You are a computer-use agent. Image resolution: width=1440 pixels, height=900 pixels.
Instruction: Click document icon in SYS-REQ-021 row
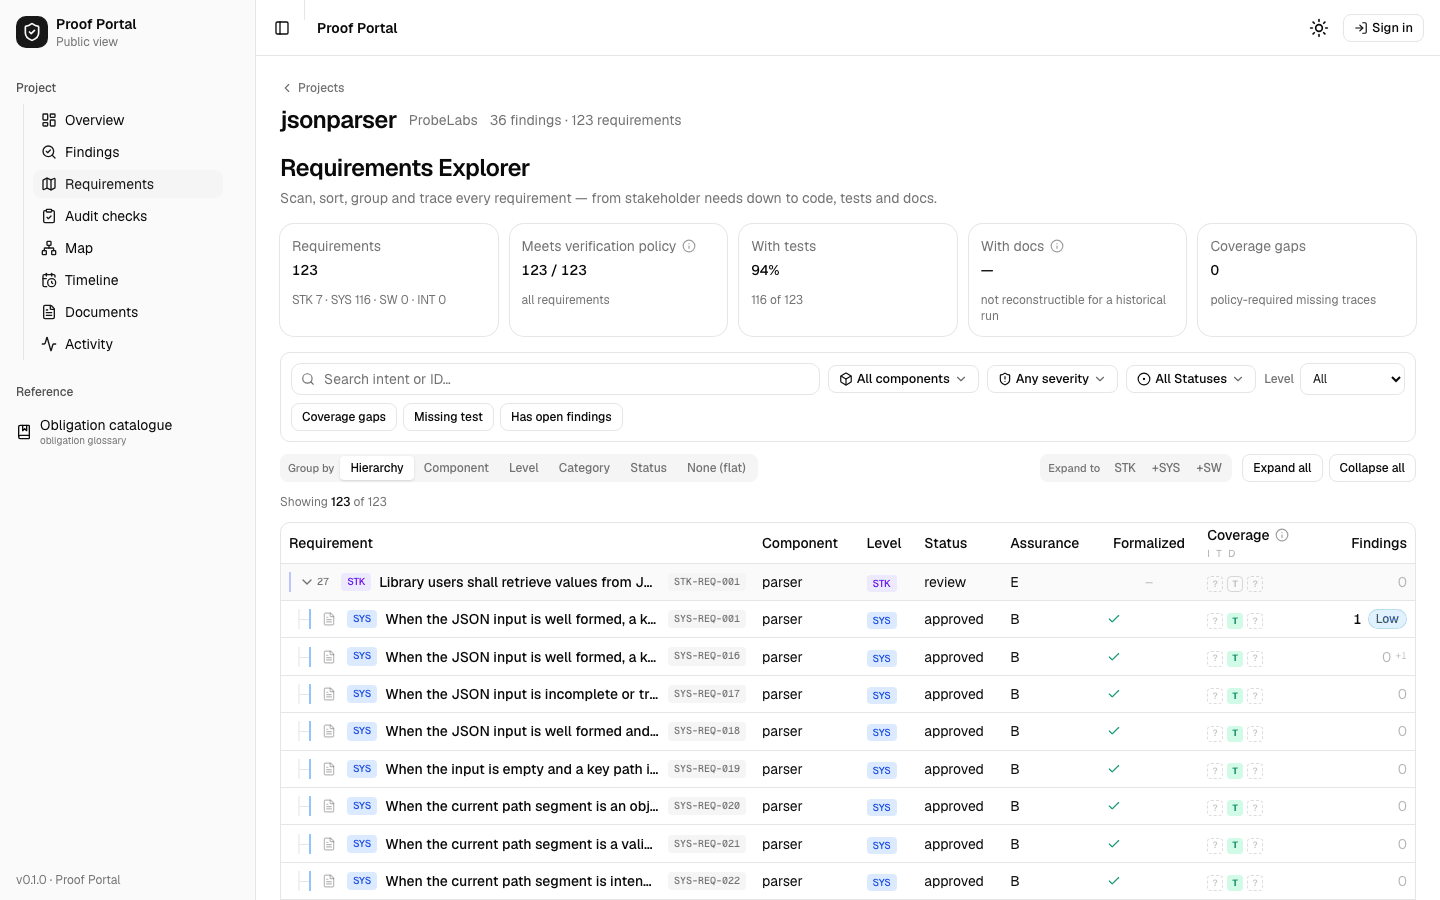point(329,844)
